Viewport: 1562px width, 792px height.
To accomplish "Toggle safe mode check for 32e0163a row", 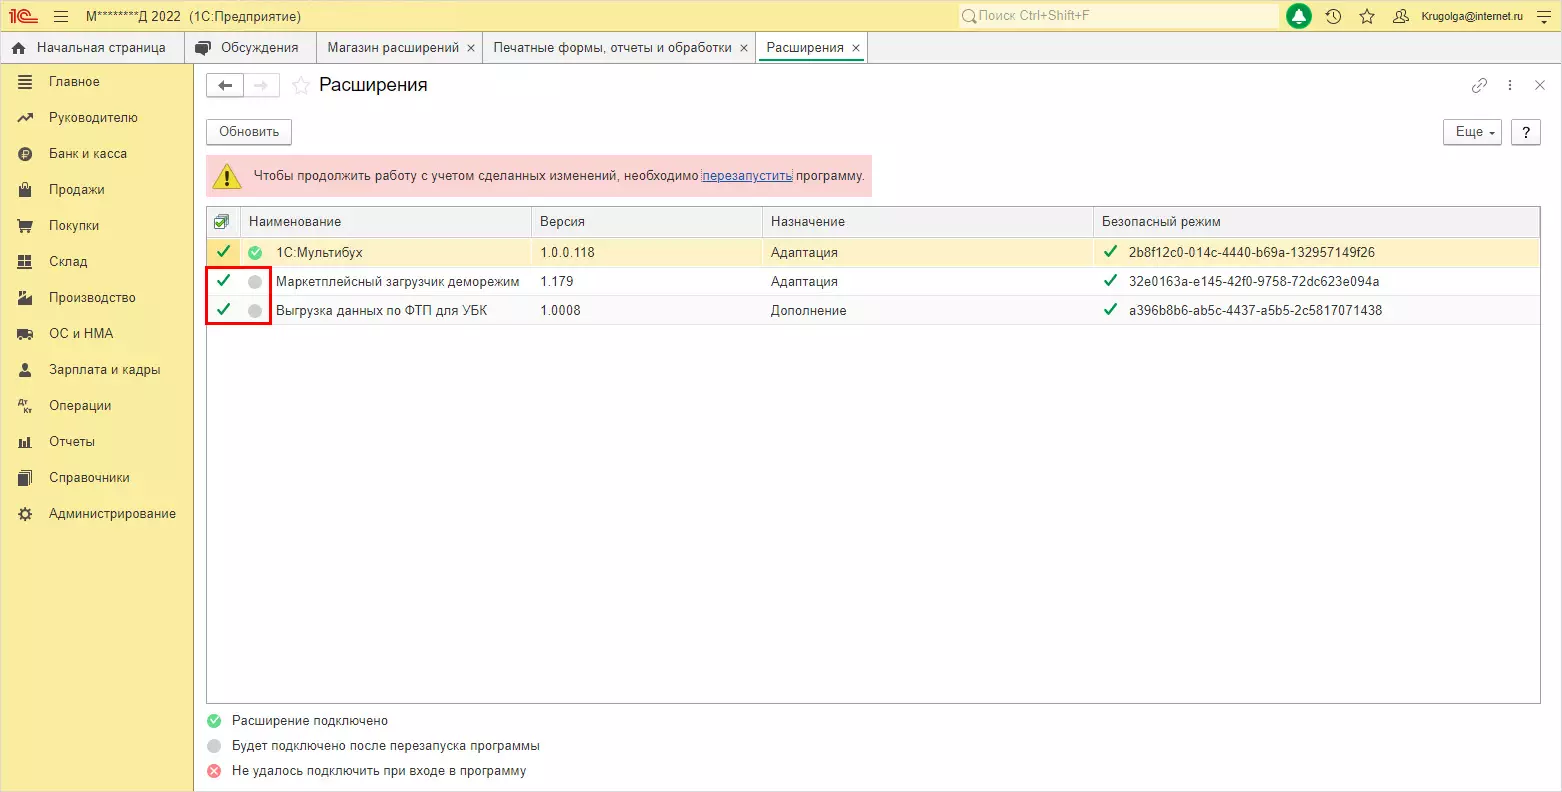I will point(1110,281).
